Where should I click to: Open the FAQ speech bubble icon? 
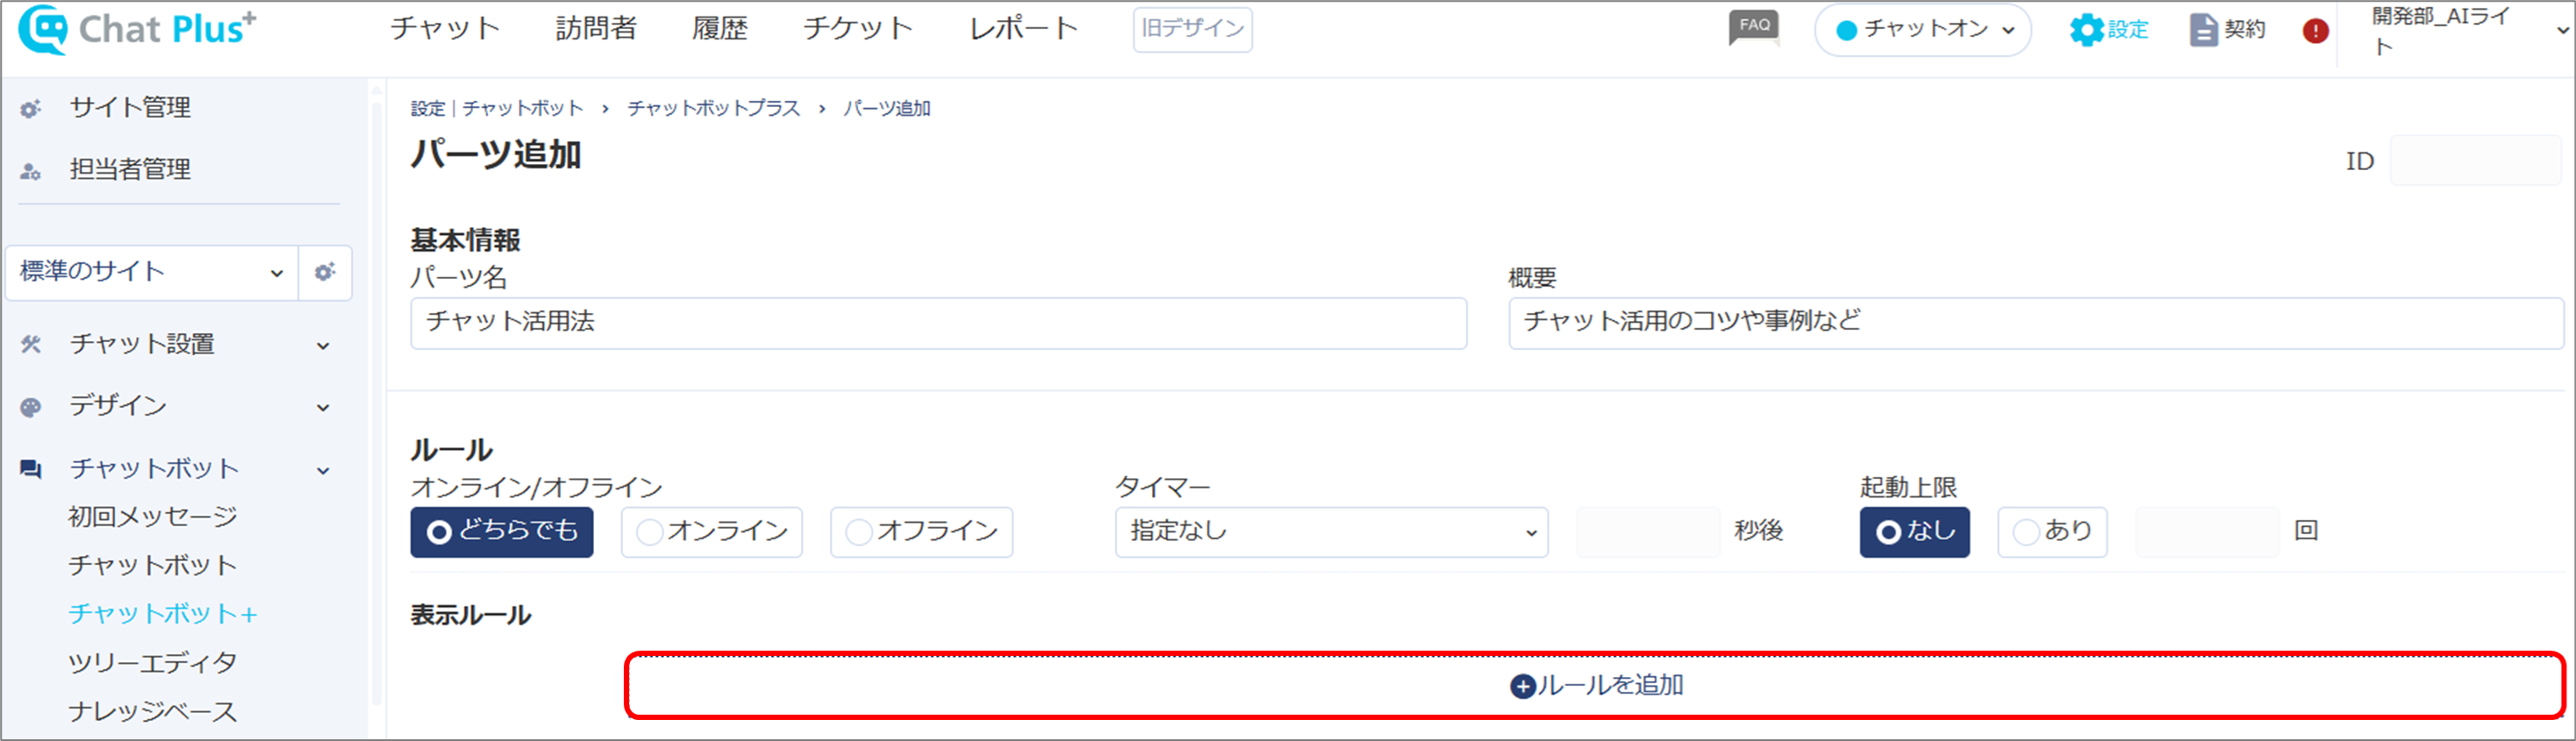(1754, 28)
